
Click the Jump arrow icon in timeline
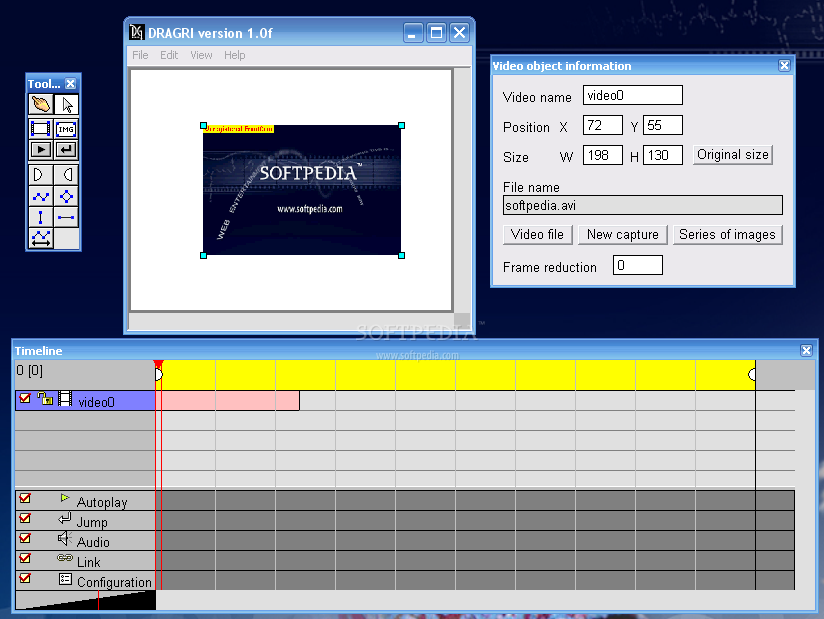pos(65,519)
